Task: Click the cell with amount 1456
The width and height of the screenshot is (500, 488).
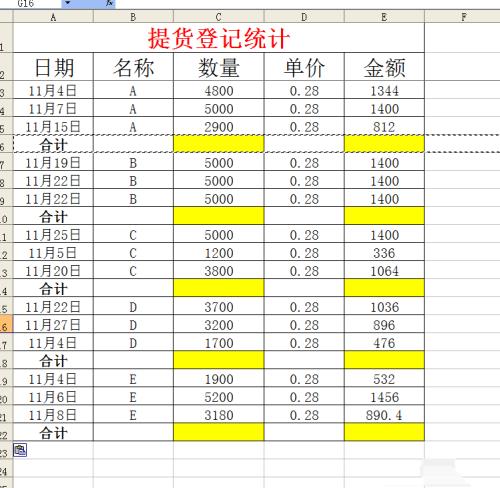Action: (384, 396)
